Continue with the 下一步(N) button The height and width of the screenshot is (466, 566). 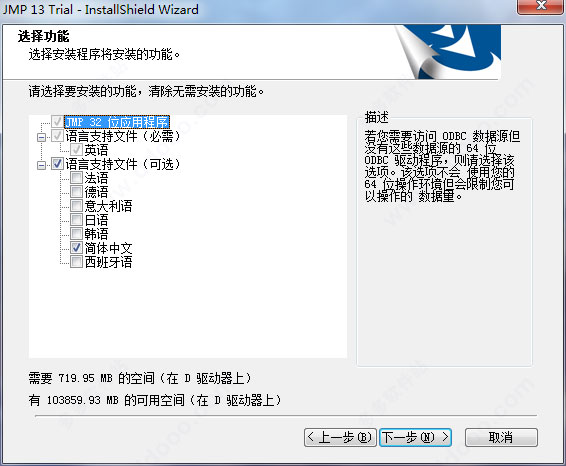pos(415,437)
